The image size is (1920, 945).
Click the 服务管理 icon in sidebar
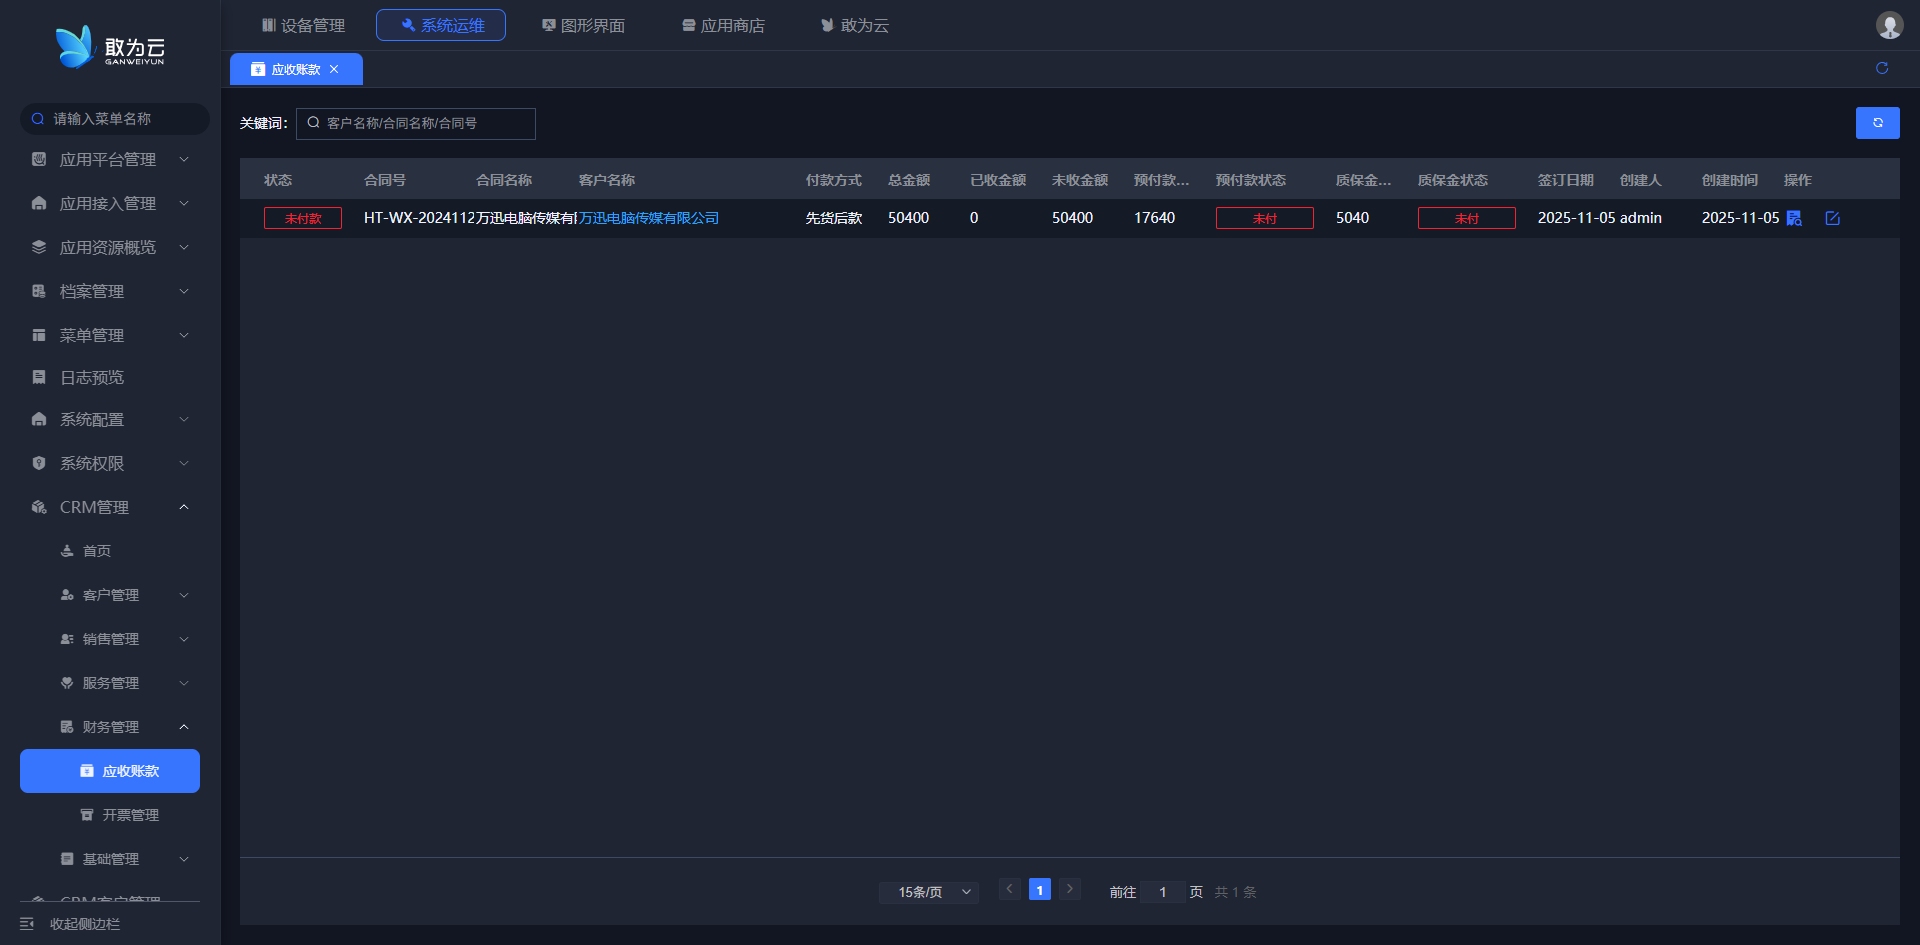[67, 683]
